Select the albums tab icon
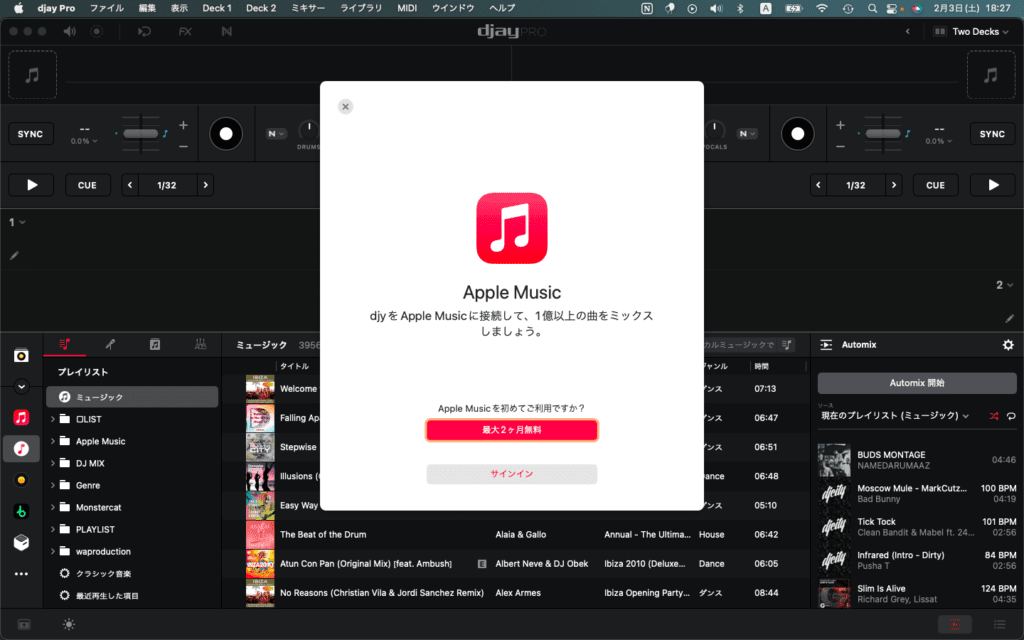Viewport: 1024px width, 640px height. point(155,344)
